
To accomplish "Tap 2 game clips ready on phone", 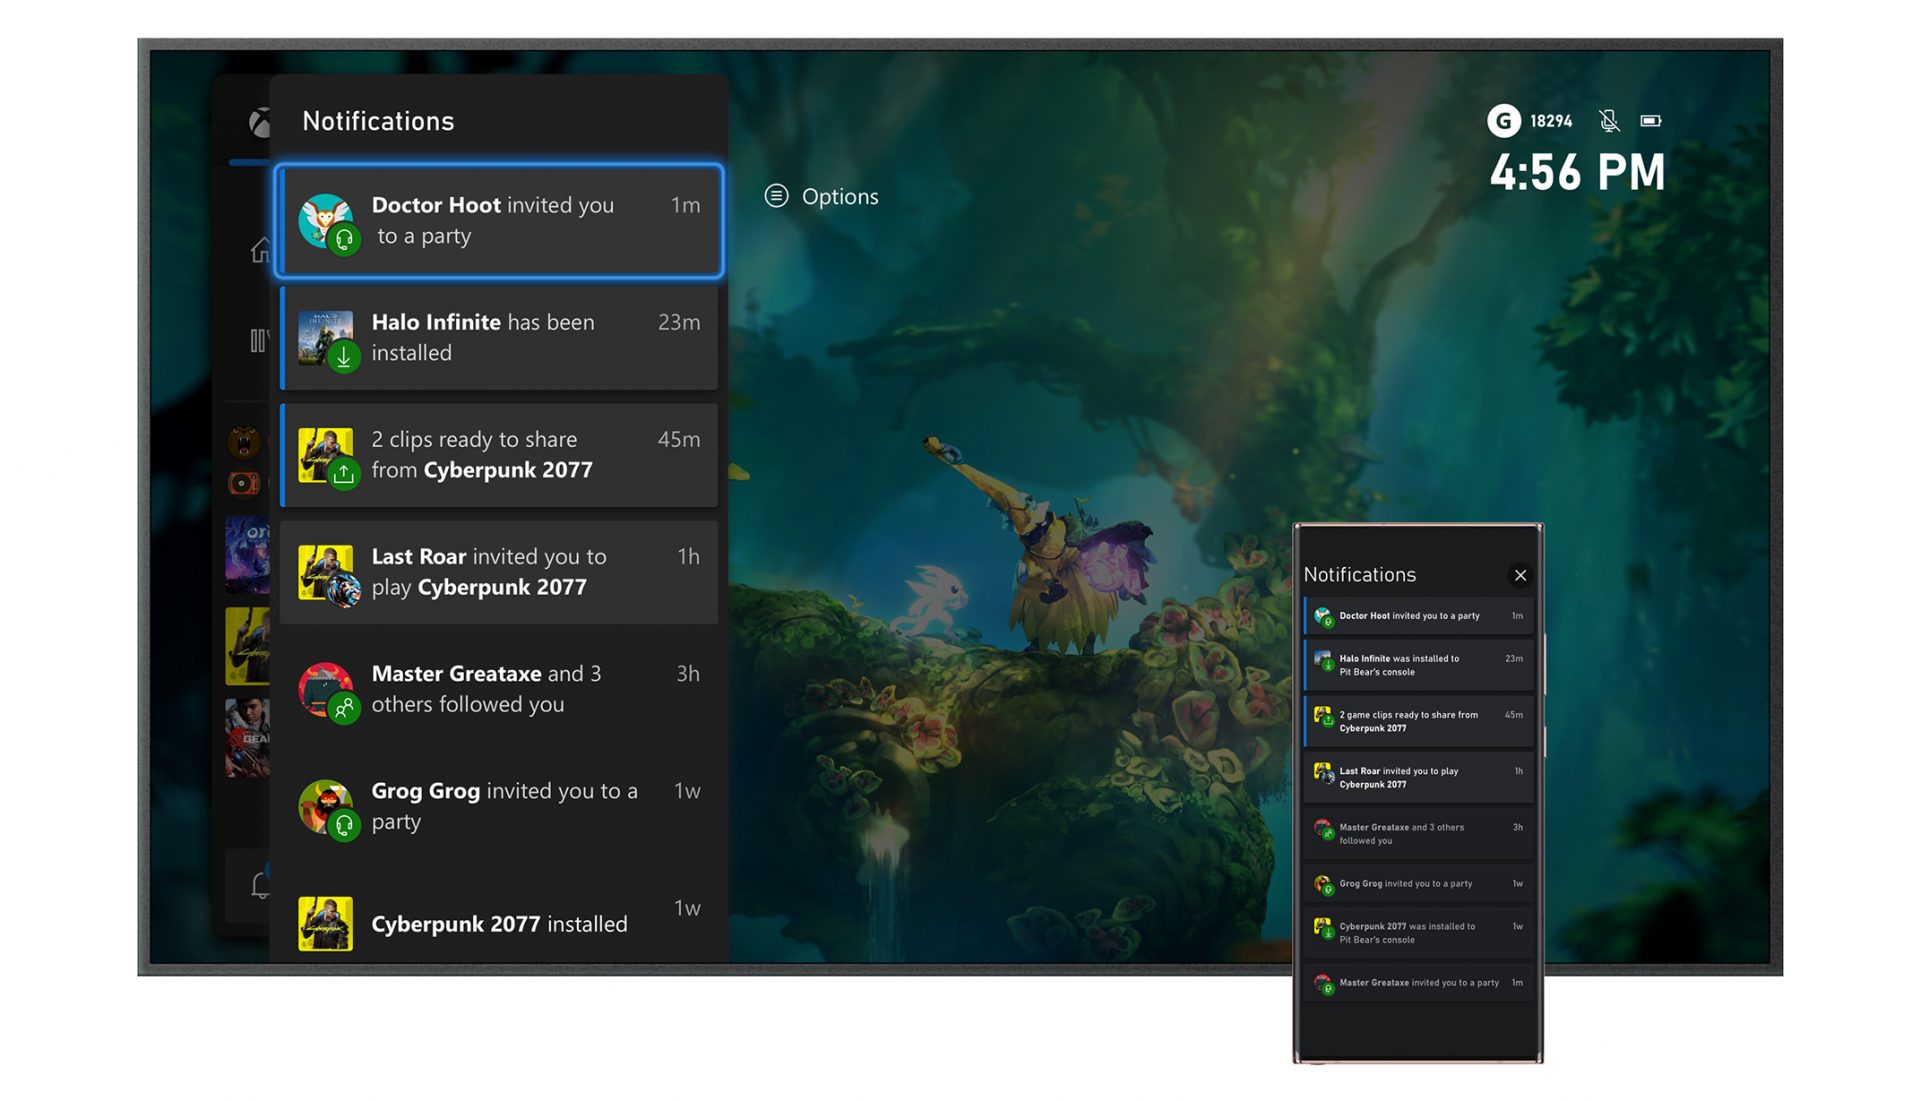I will pyautogui.click(x=1418, y=721).
